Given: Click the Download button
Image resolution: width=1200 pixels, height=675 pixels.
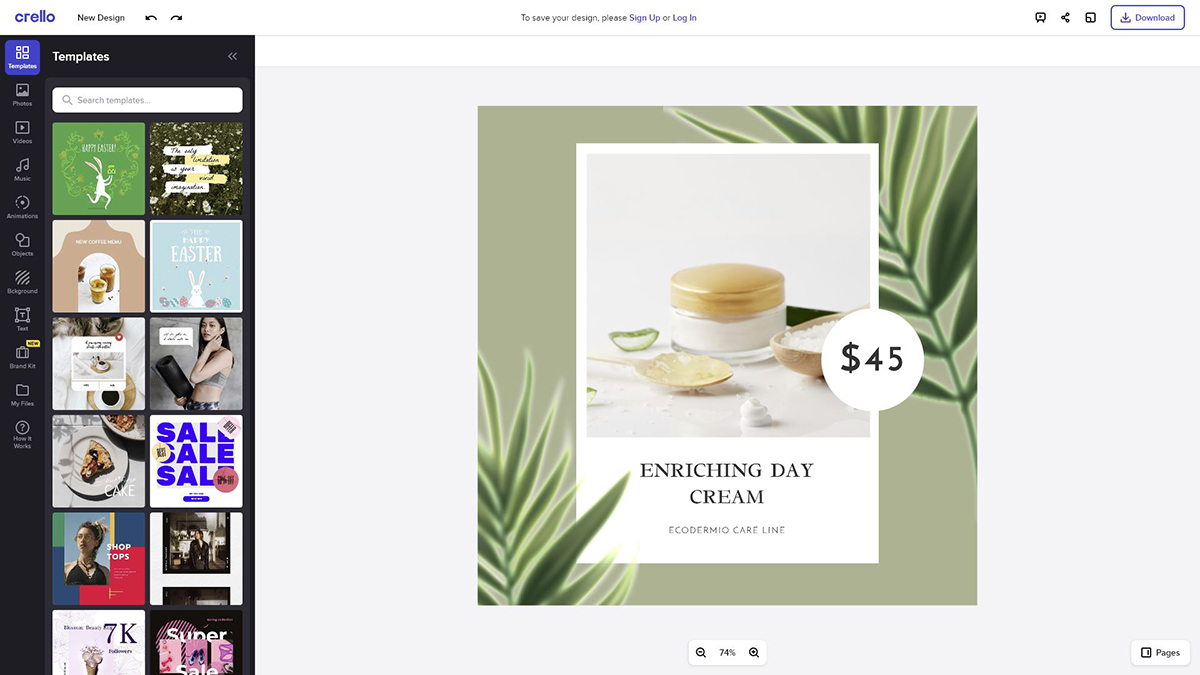Looking at the screenshot, I should (1147, 18).
